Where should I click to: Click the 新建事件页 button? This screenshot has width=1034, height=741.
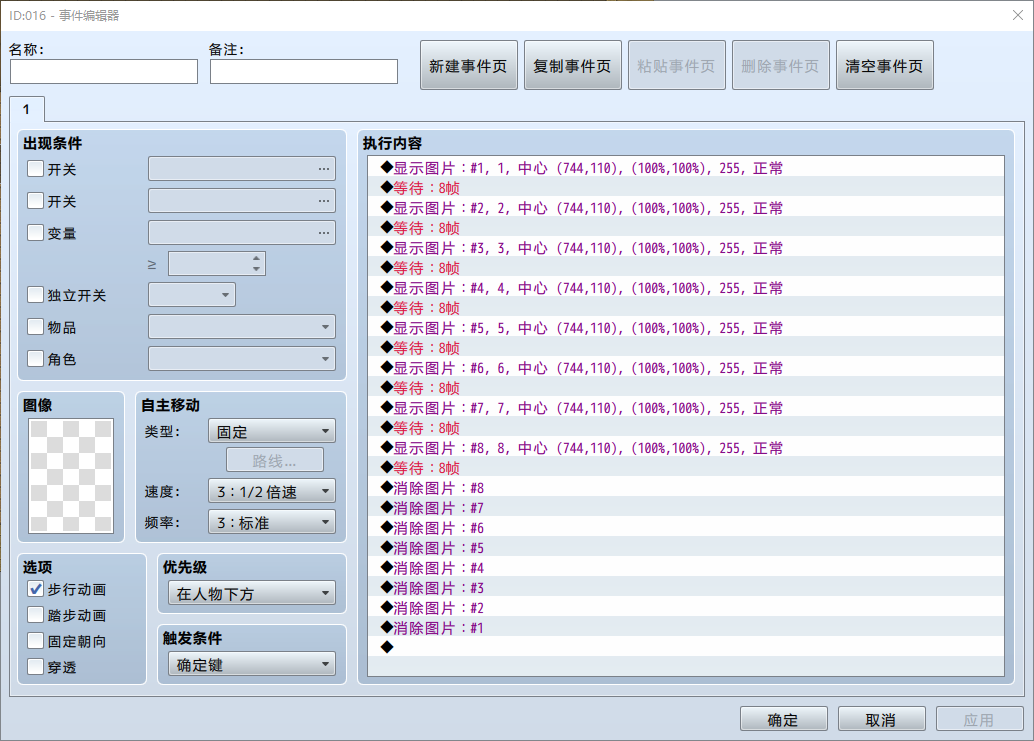[468, 65]
